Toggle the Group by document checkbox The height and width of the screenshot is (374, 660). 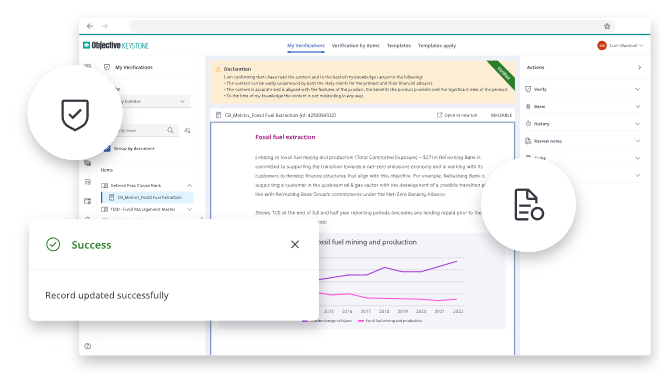(107, 149)
